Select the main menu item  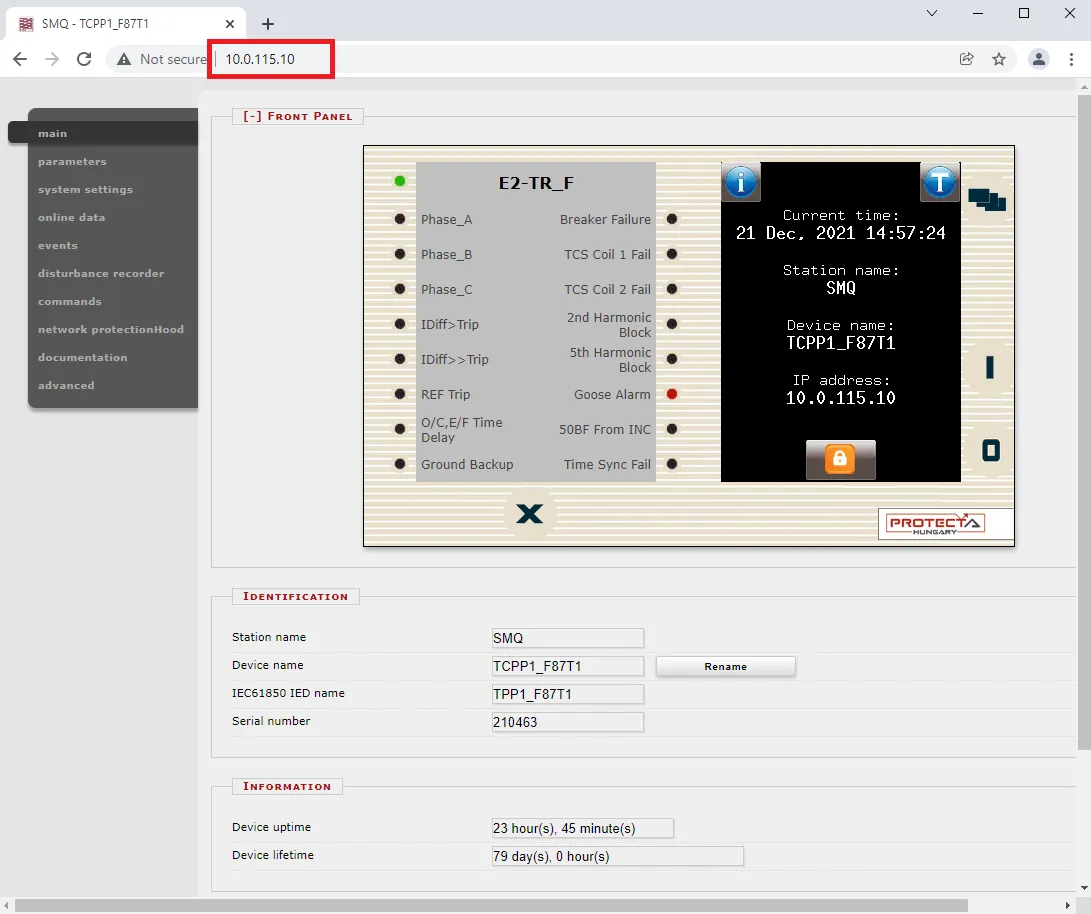(x=103, y=134)
